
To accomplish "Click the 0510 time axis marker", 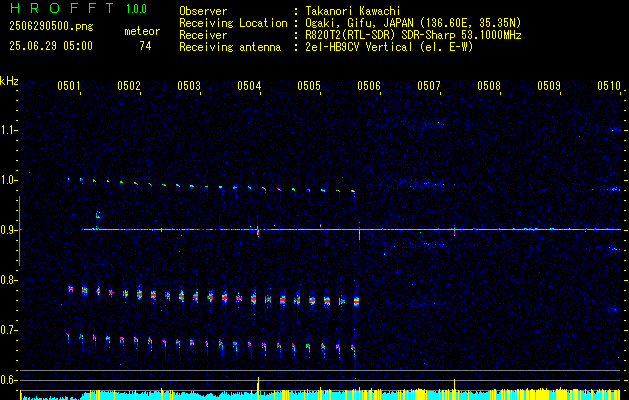I will [609, 85].
